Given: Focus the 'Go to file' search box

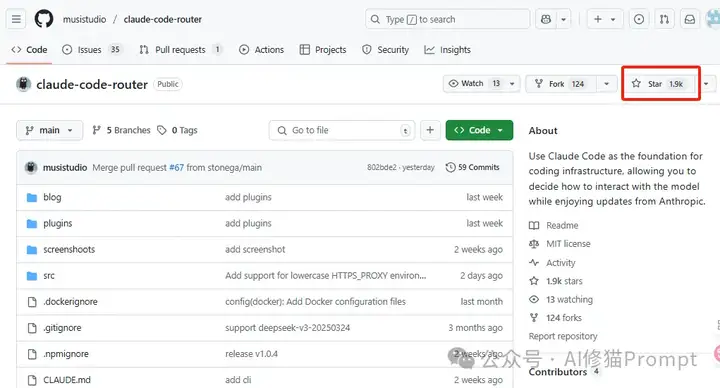Looking at the screenshot, I should [x=342, y=130].
